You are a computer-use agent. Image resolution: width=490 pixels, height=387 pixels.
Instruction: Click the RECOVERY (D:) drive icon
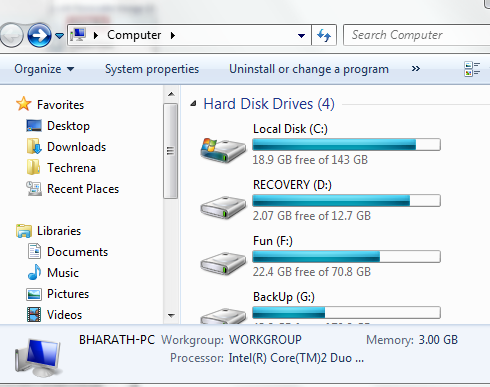pyautogui.click(x=223, y=207)
